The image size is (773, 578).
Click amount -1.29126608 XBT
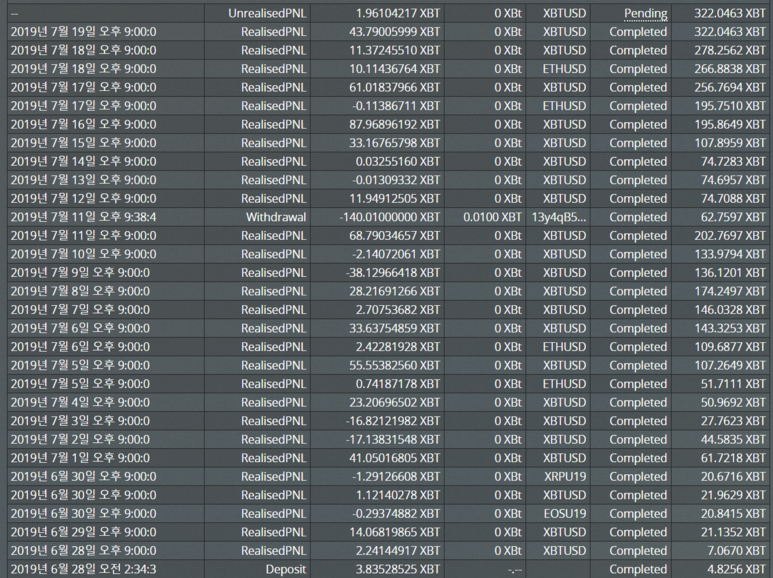click(396, 476)
